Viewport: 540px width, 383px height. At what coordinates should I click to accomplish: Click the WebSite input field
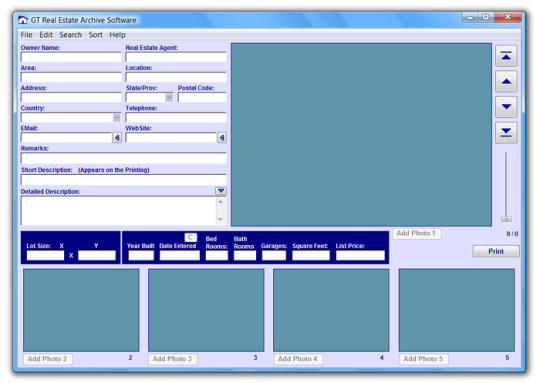tap(171, 138)
